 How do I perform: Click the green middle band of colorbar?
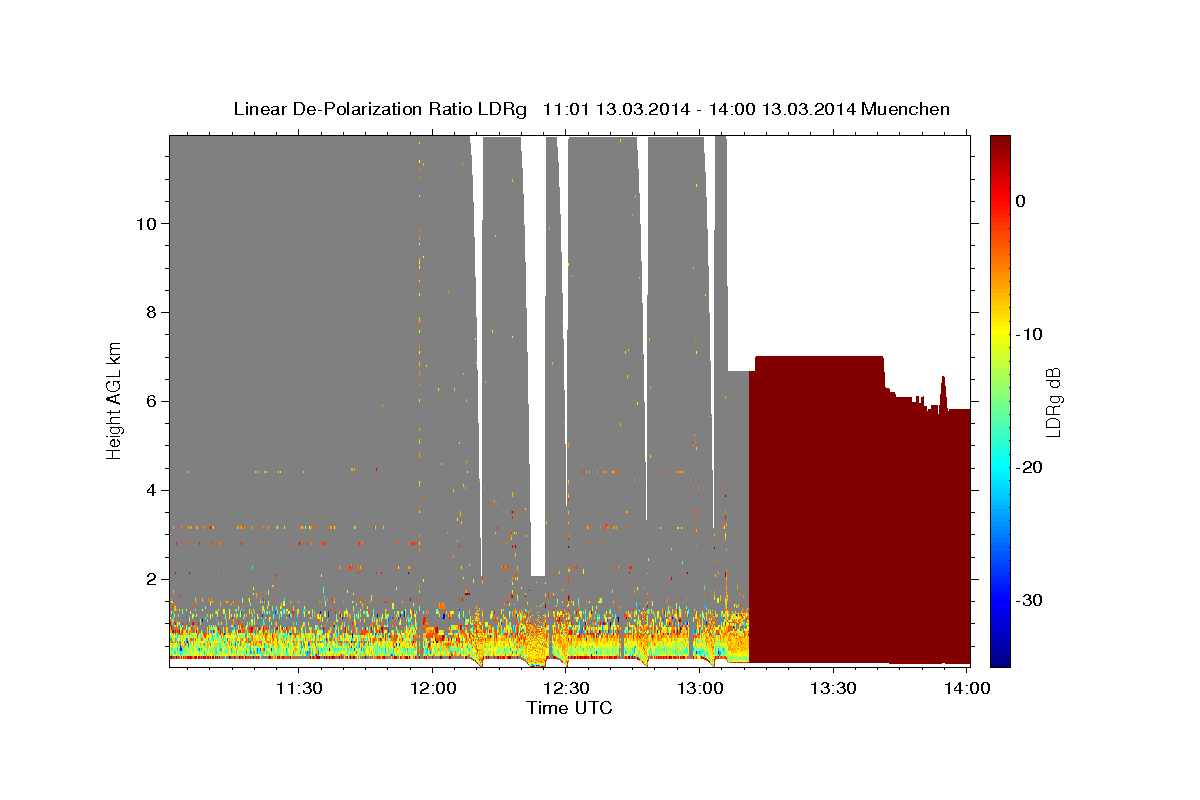(x=999, y=400)
